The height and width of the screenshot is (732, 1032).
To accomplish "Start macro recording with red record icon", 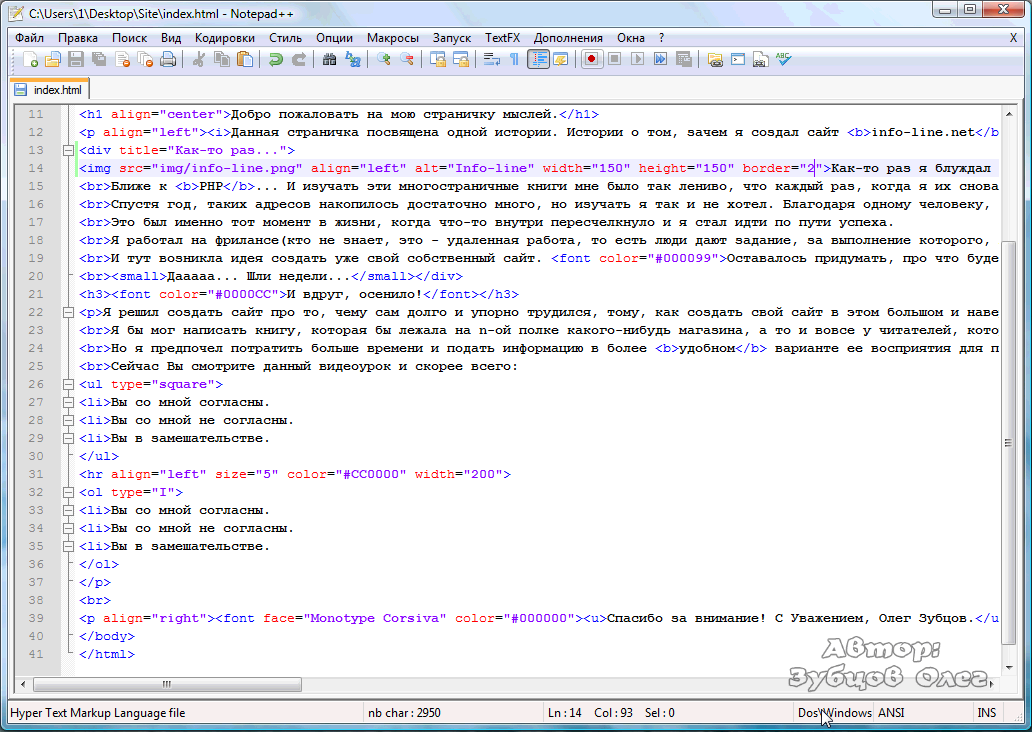I will pyautogui.click(x=592, y=60).
